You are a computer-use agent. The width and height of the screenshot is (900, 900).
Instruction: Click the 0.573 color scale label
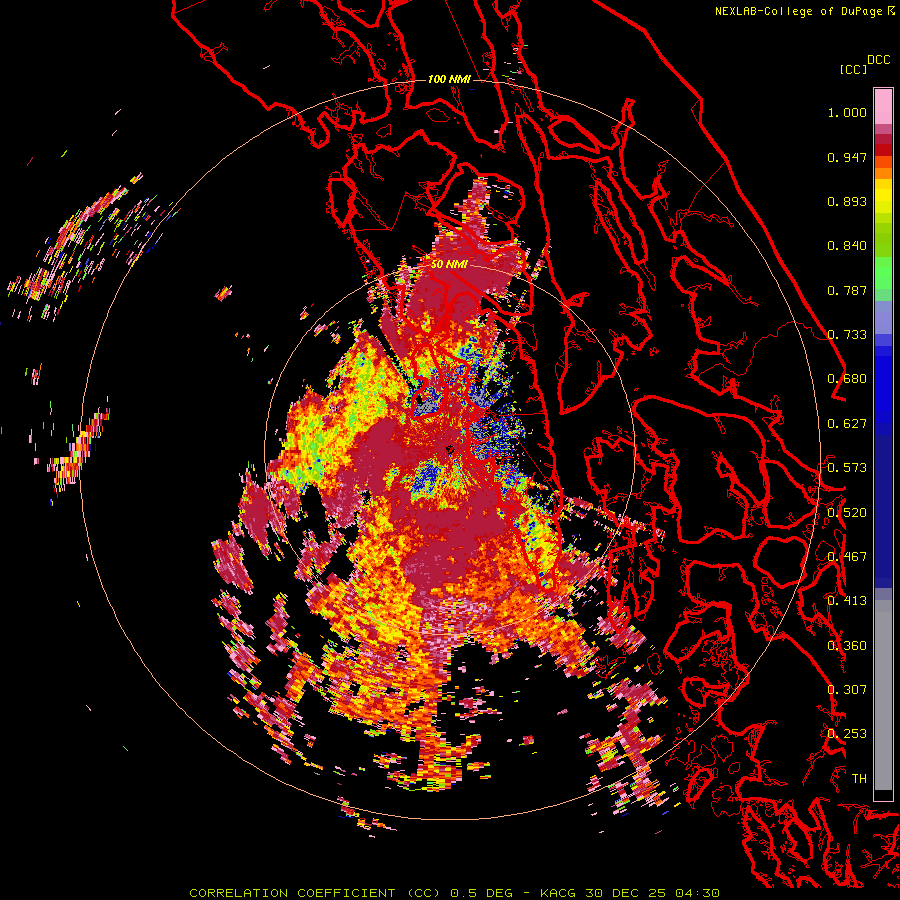coord(847,468)
